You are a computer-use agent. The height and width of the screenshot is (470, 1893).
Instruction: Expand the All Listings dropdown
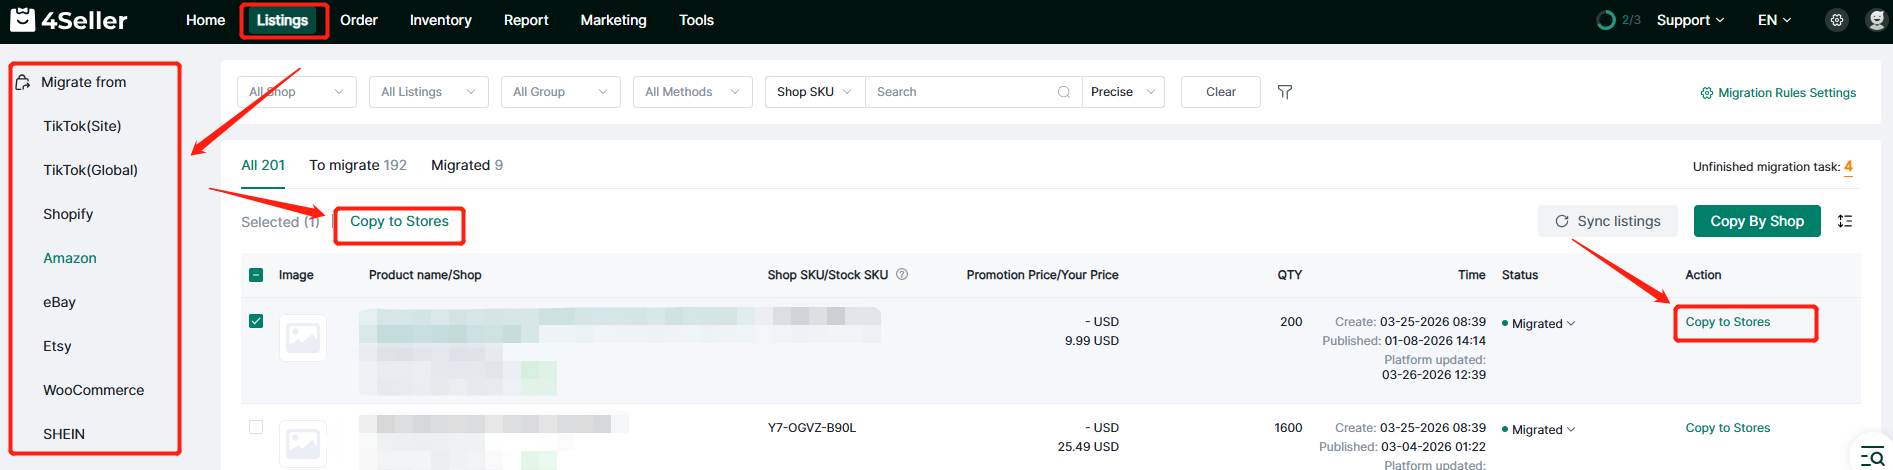coord(428,92)
